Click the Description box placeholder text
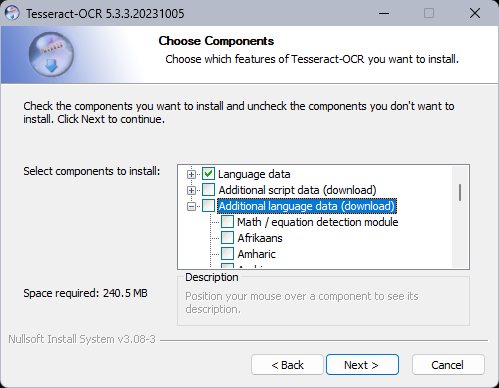This screenshot has width=499, height=388. click(302, 303)
